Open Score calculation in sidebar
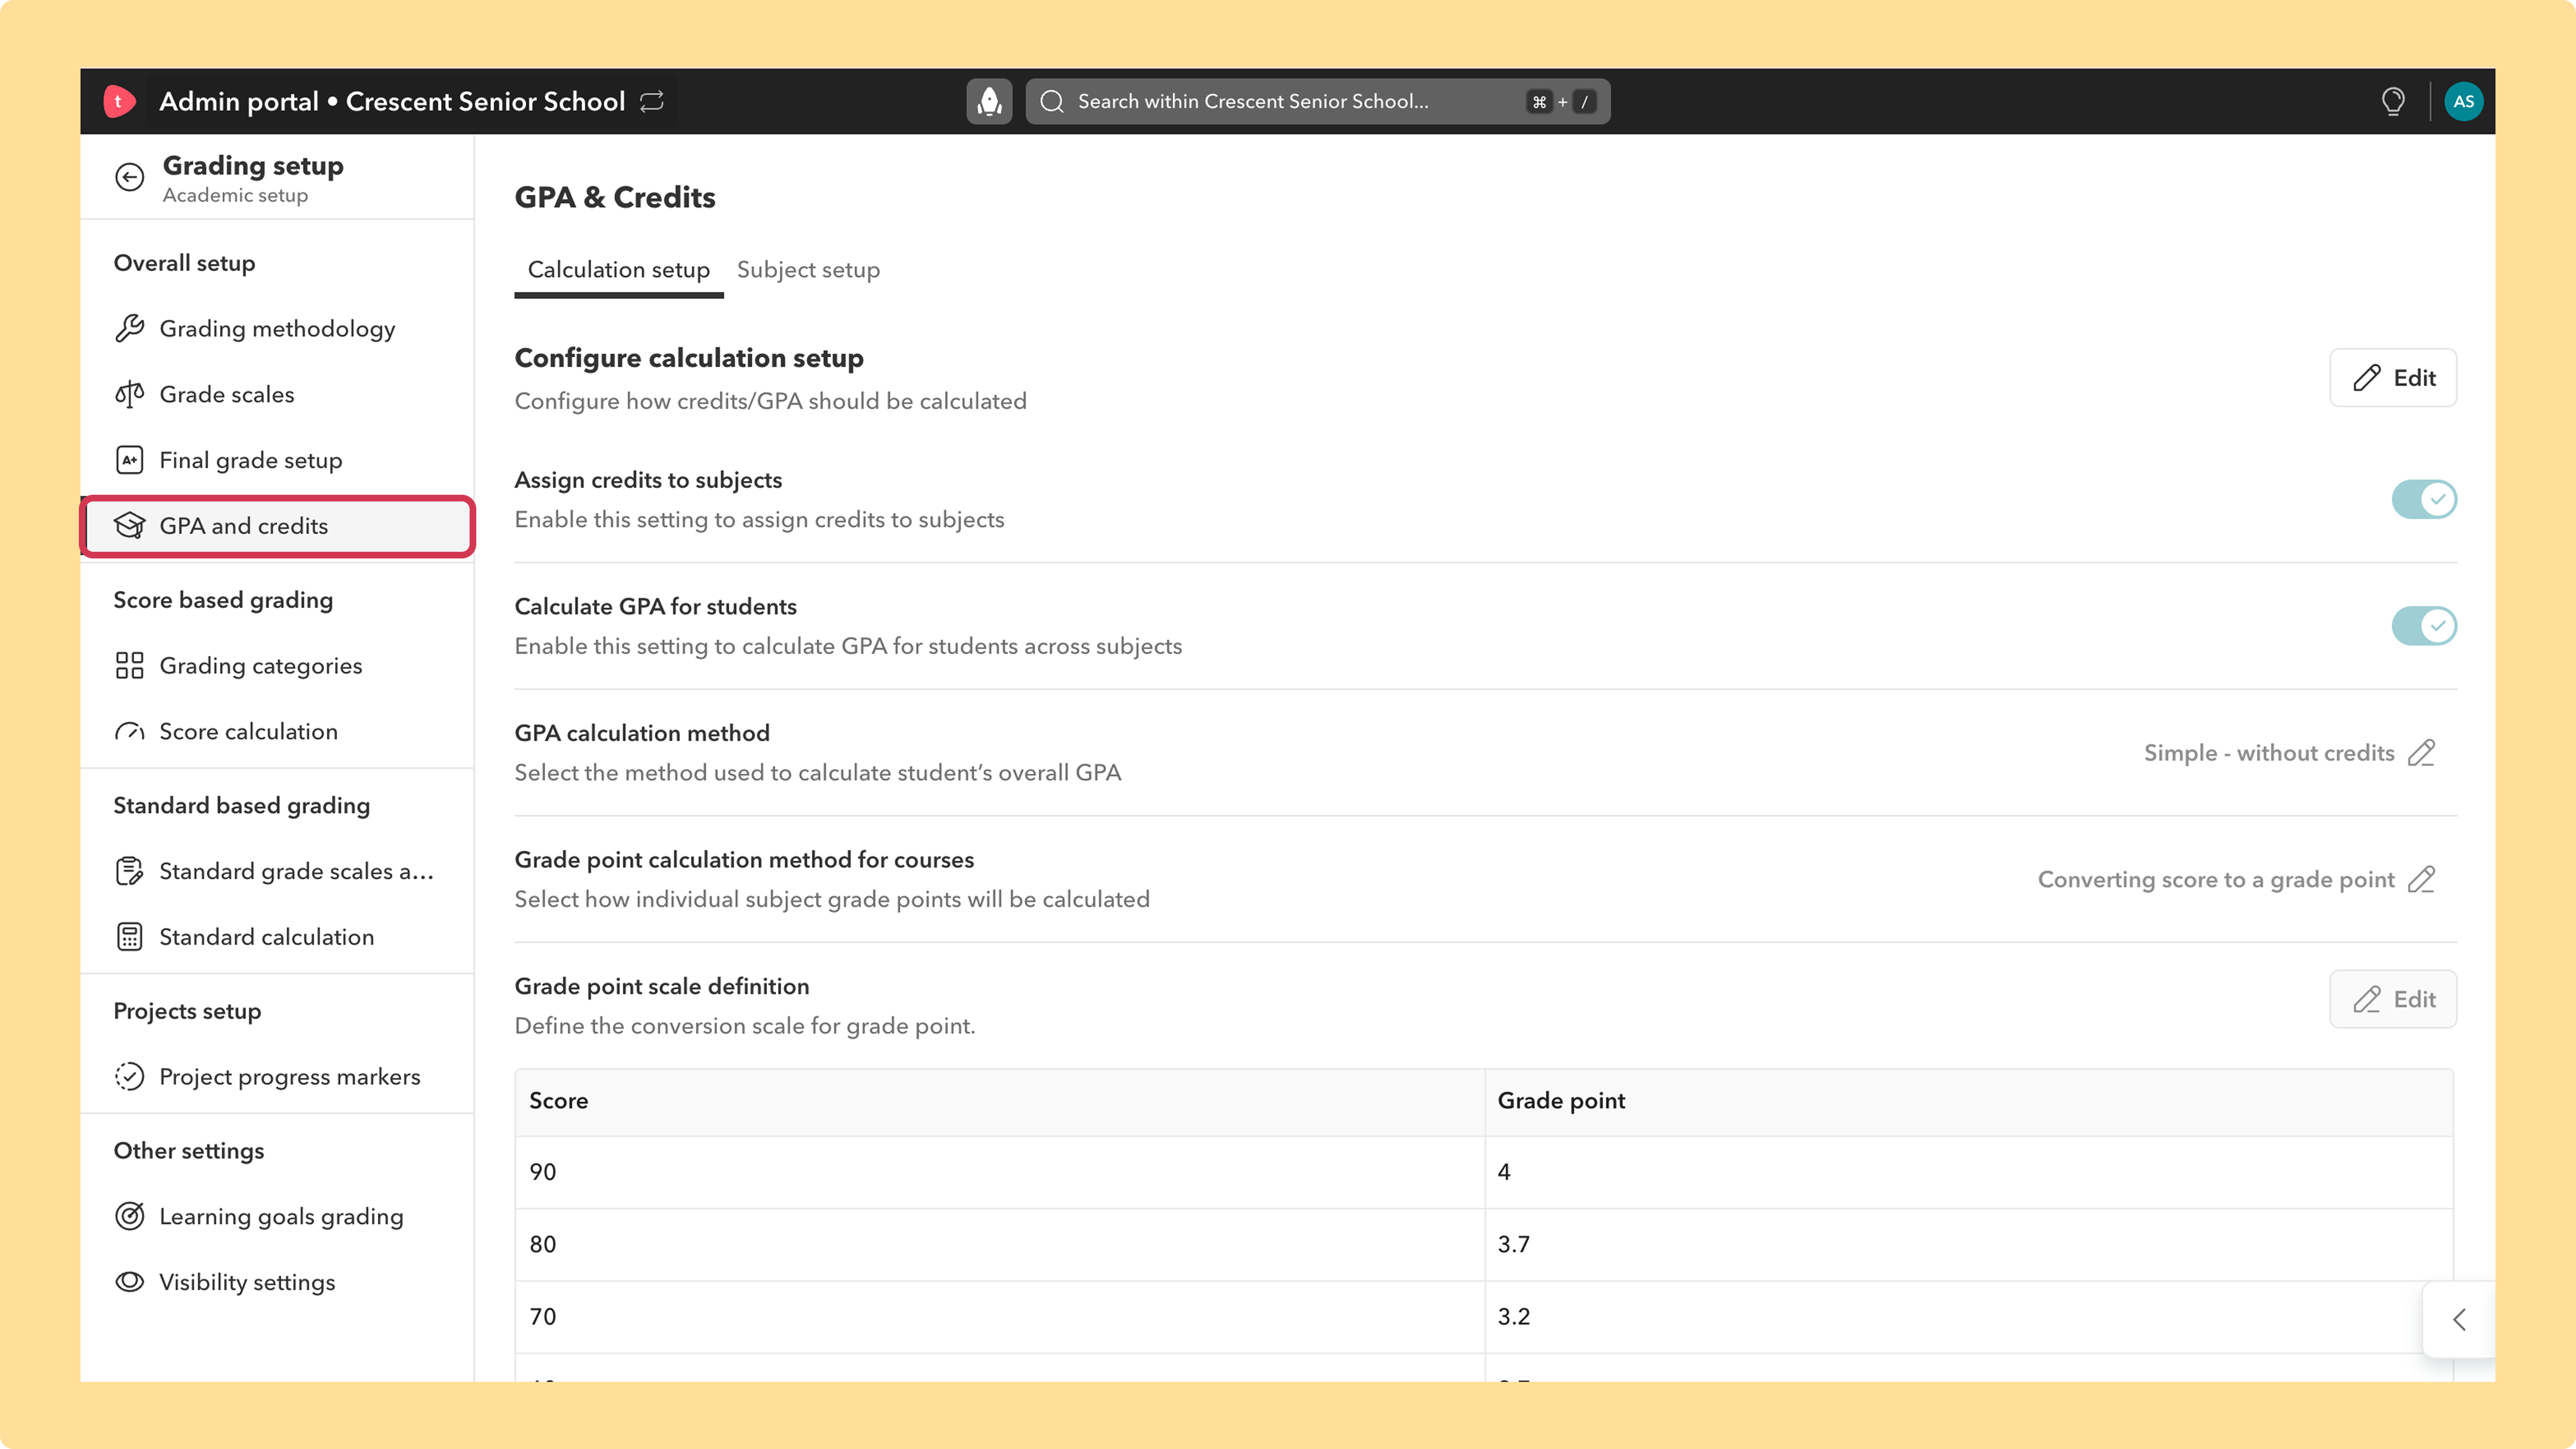Image resolution: width=2576 pixels, height=1449 pixels. [277, 732]
